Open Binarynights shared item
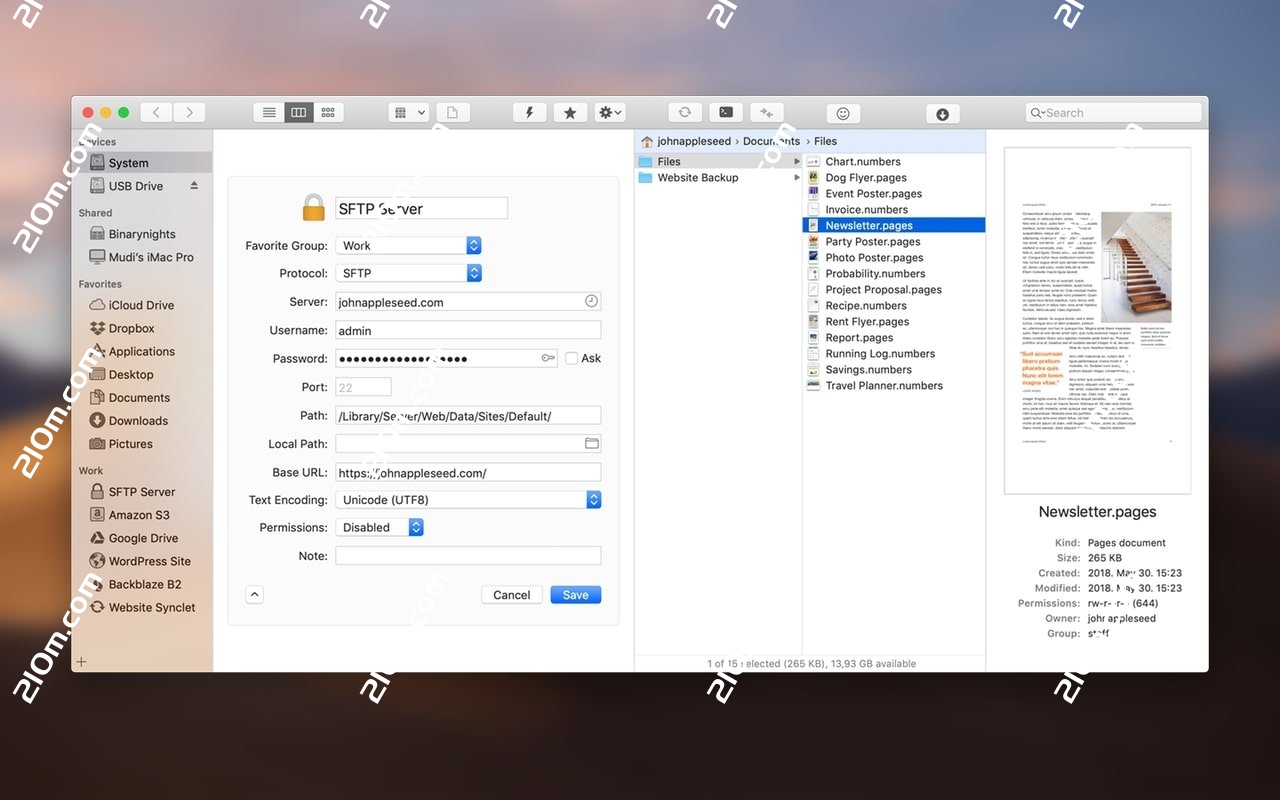 [x=141, y=234]
